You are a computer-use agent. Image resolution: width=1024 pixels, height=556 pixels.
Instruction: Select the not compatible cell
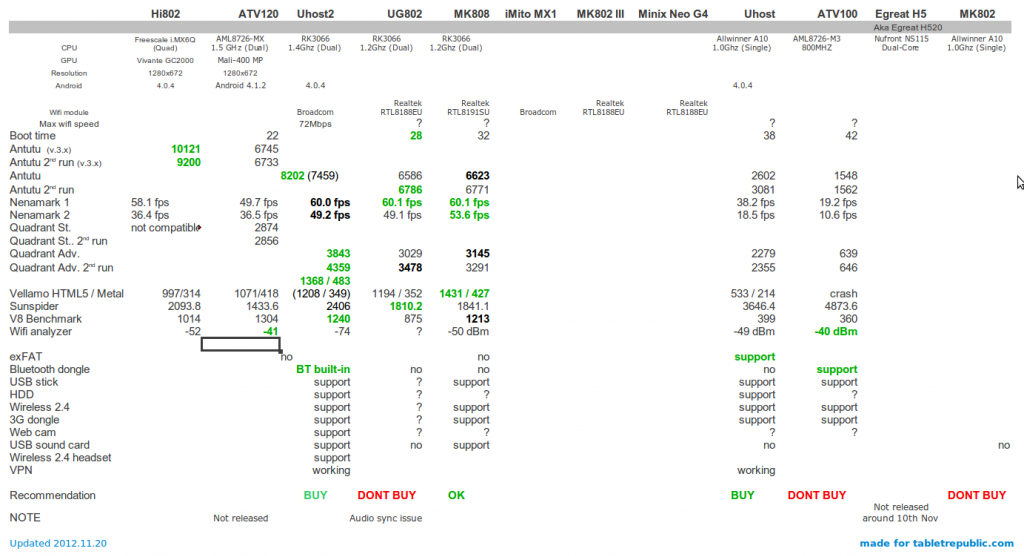click(163, 228)
